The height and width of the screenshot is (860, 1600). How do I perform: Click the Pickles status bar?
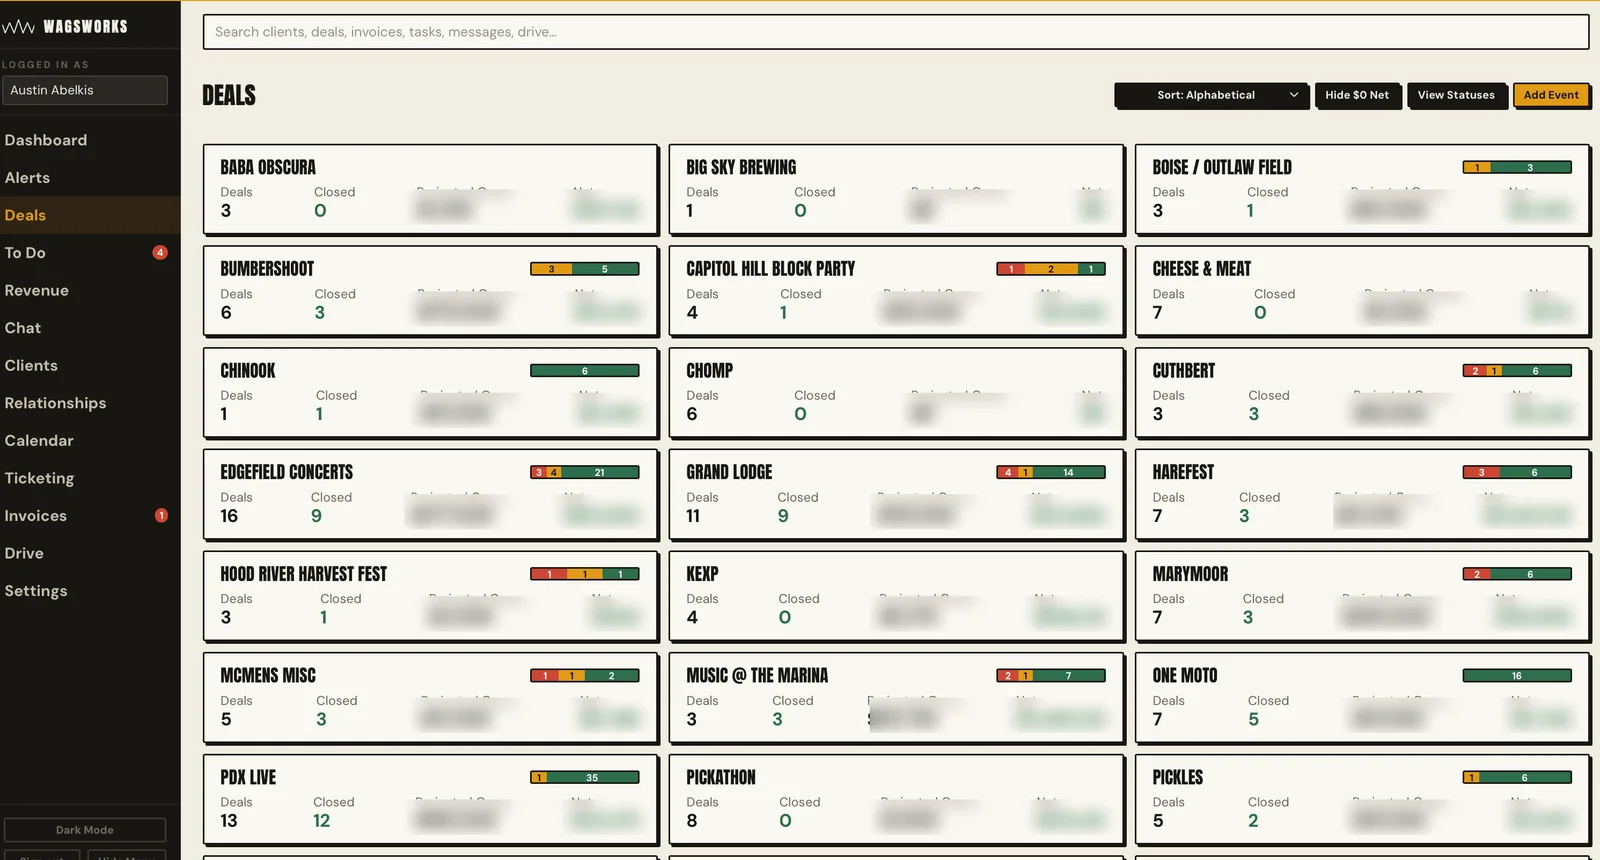click(1517, 777)
